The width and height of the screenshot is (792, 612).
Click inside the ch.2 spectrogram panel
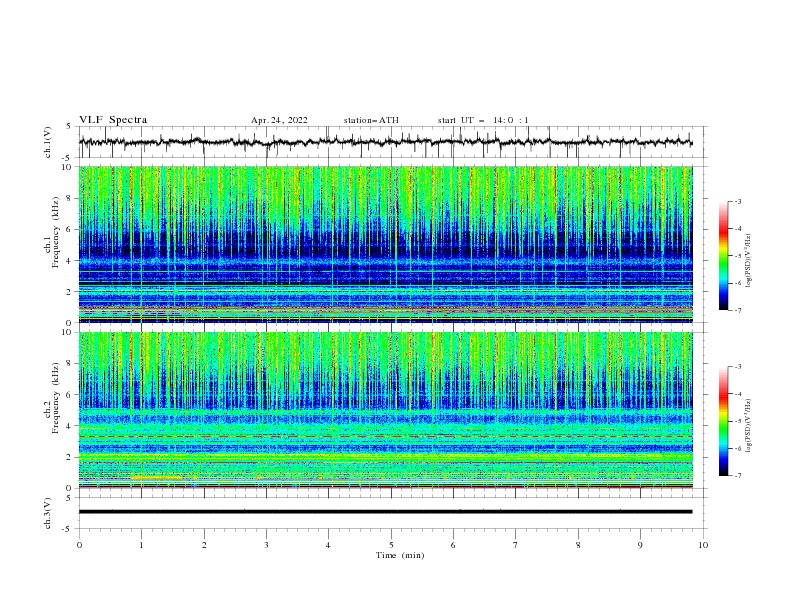click(386, 410)
